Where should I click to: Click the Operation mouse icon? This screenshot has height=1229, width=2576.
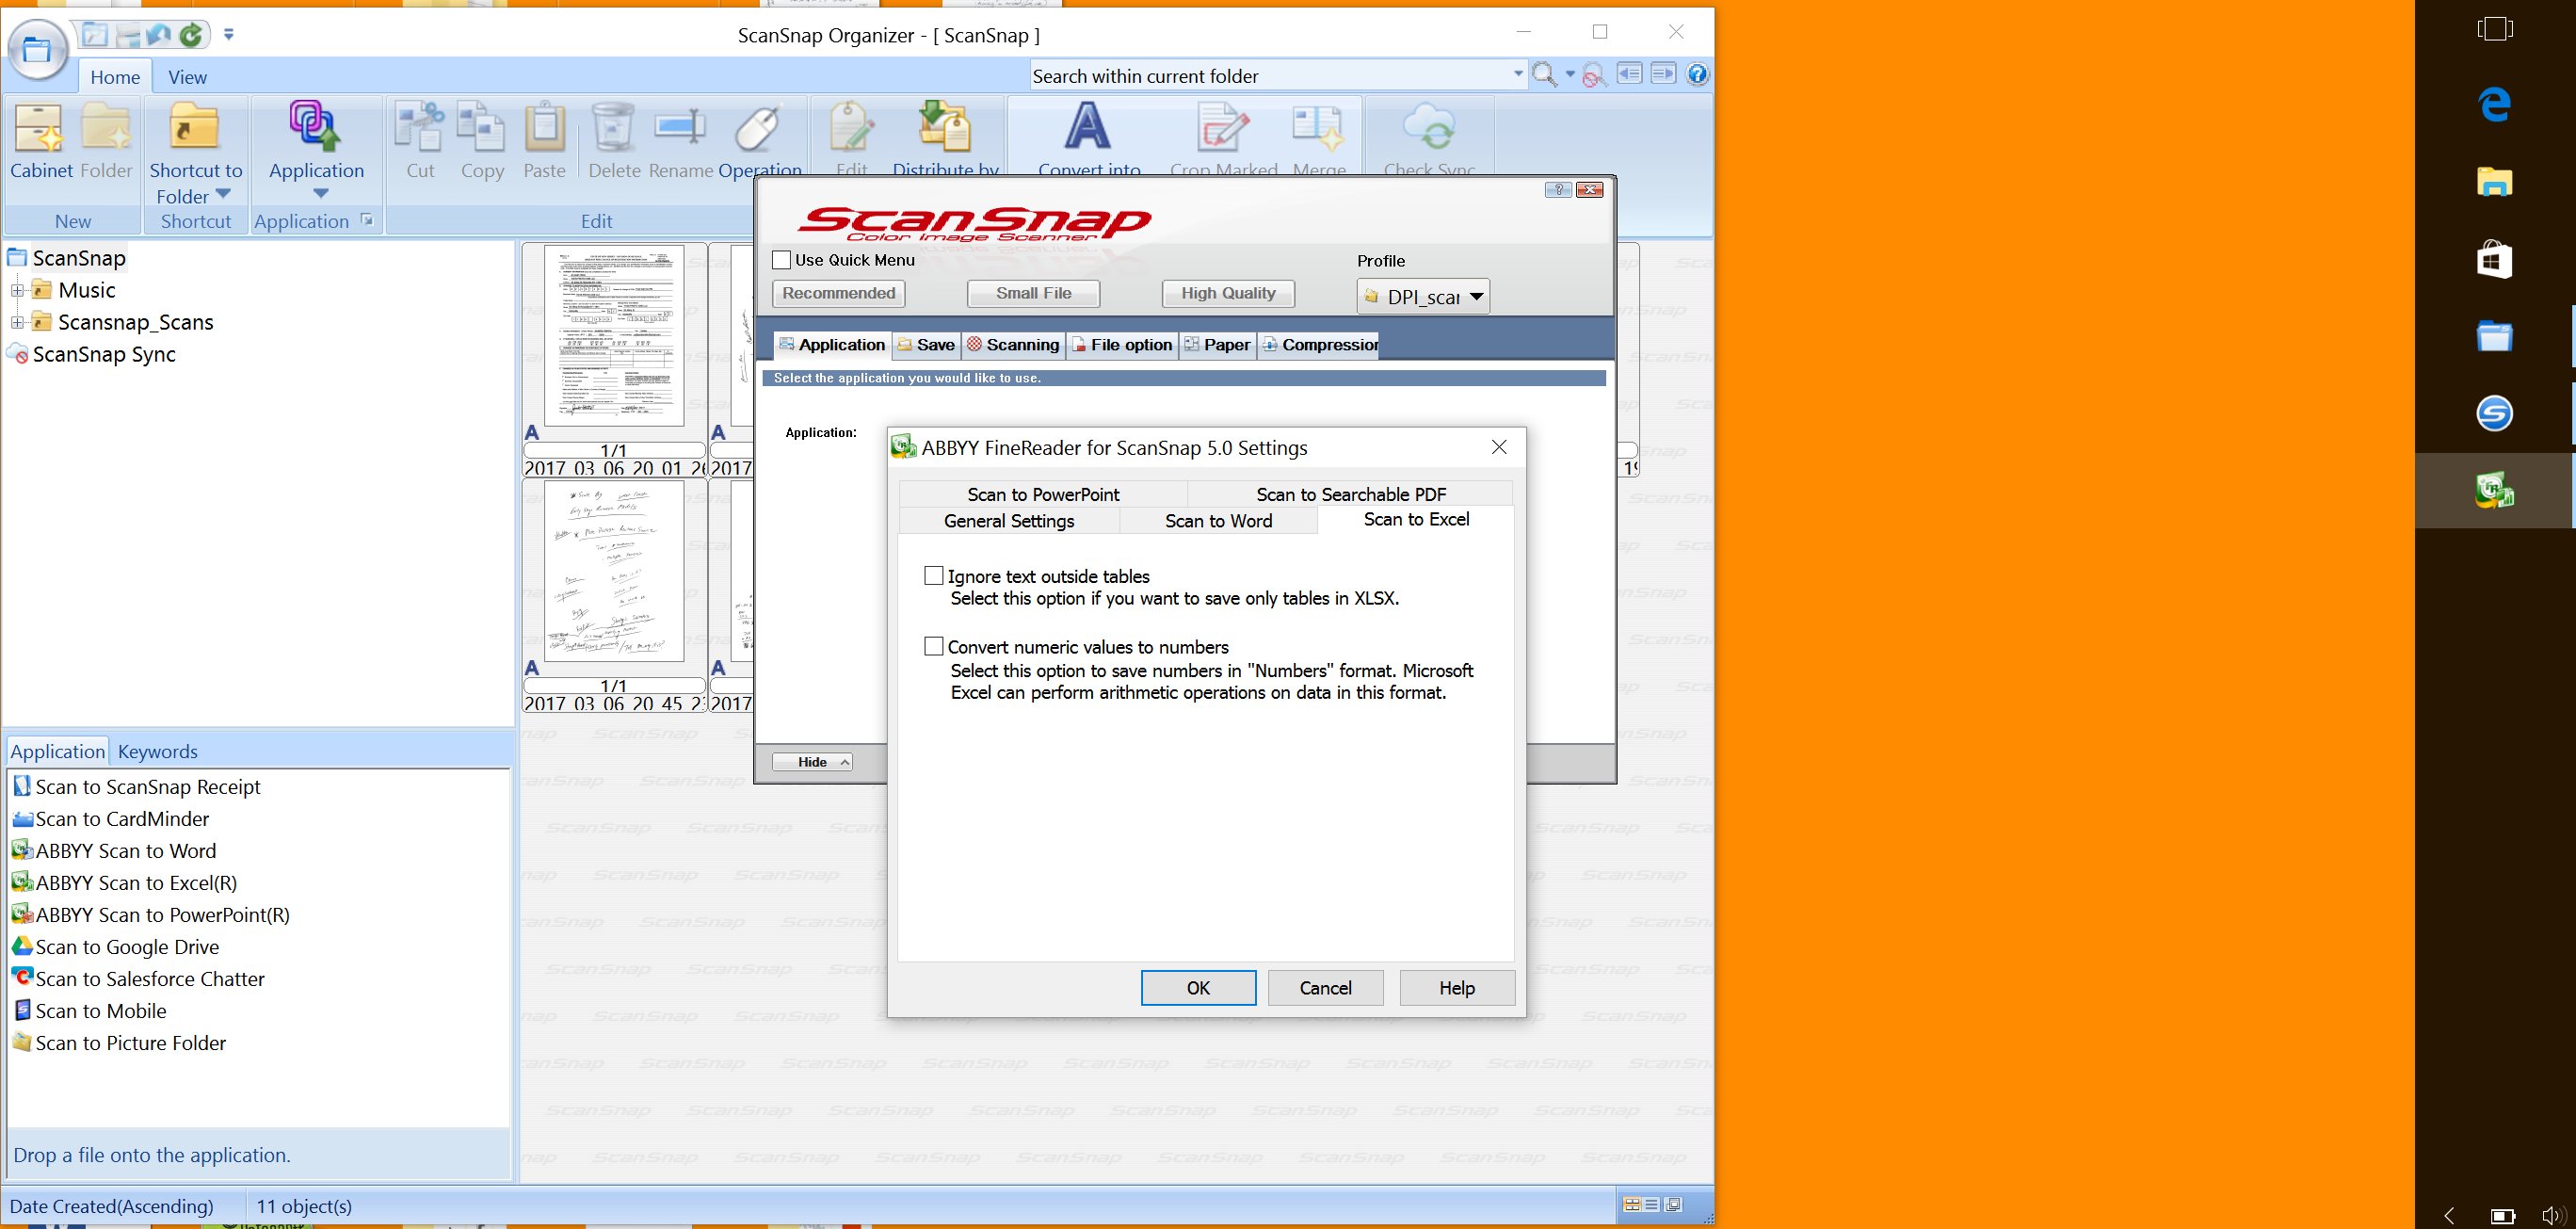click(759, 128)
